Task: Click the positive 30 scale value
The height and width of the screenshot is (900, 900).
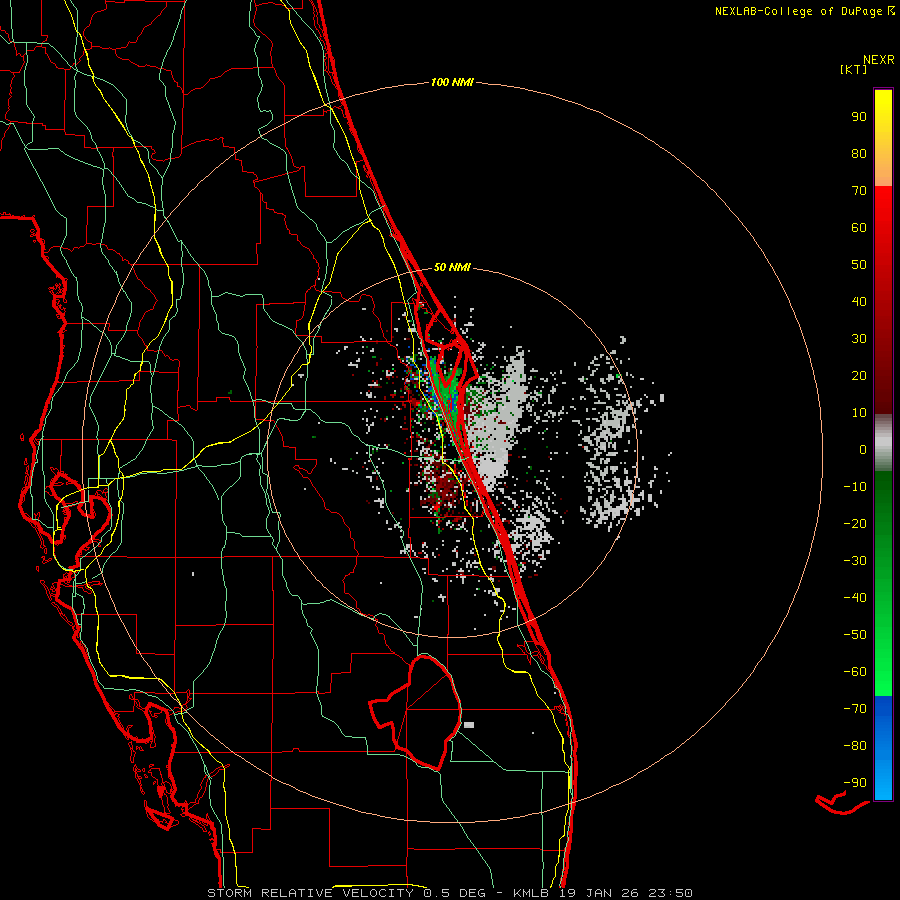Action: coord(859,339)
